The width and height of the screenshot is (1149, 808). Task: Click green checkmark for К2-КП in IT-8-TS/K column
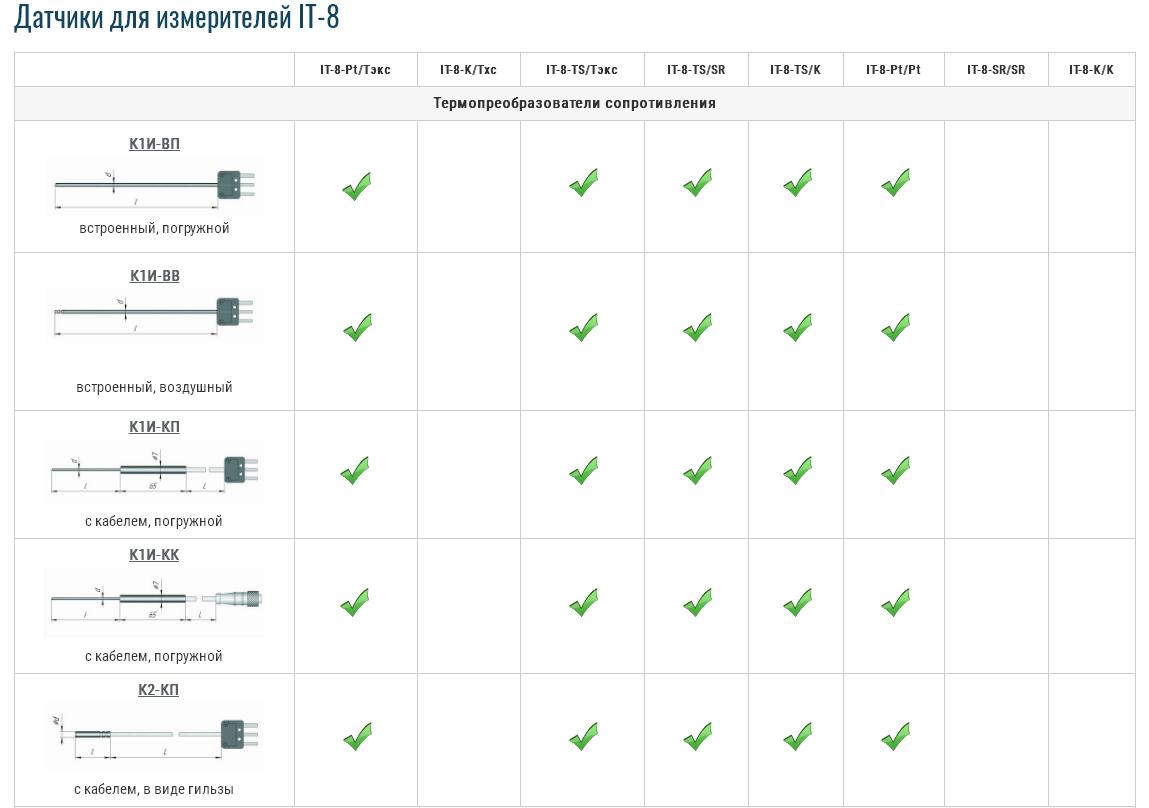click(797, 737)
